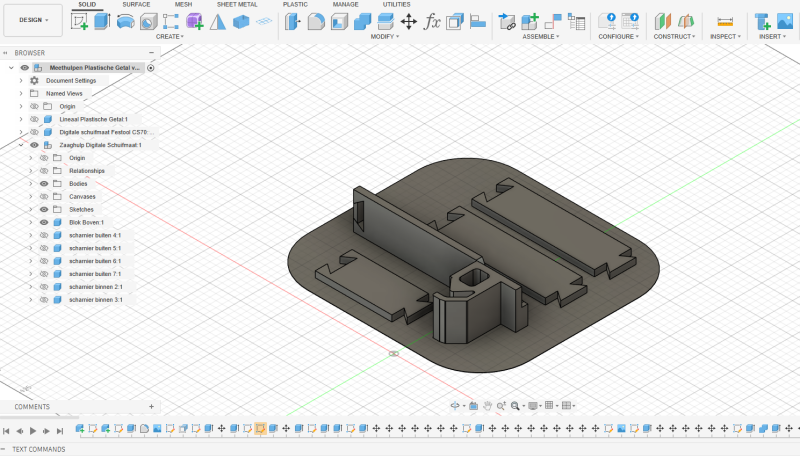Switch to the UTILITIES tab
The width and height of the screenshot is (800, 457).
pos(396,5)
